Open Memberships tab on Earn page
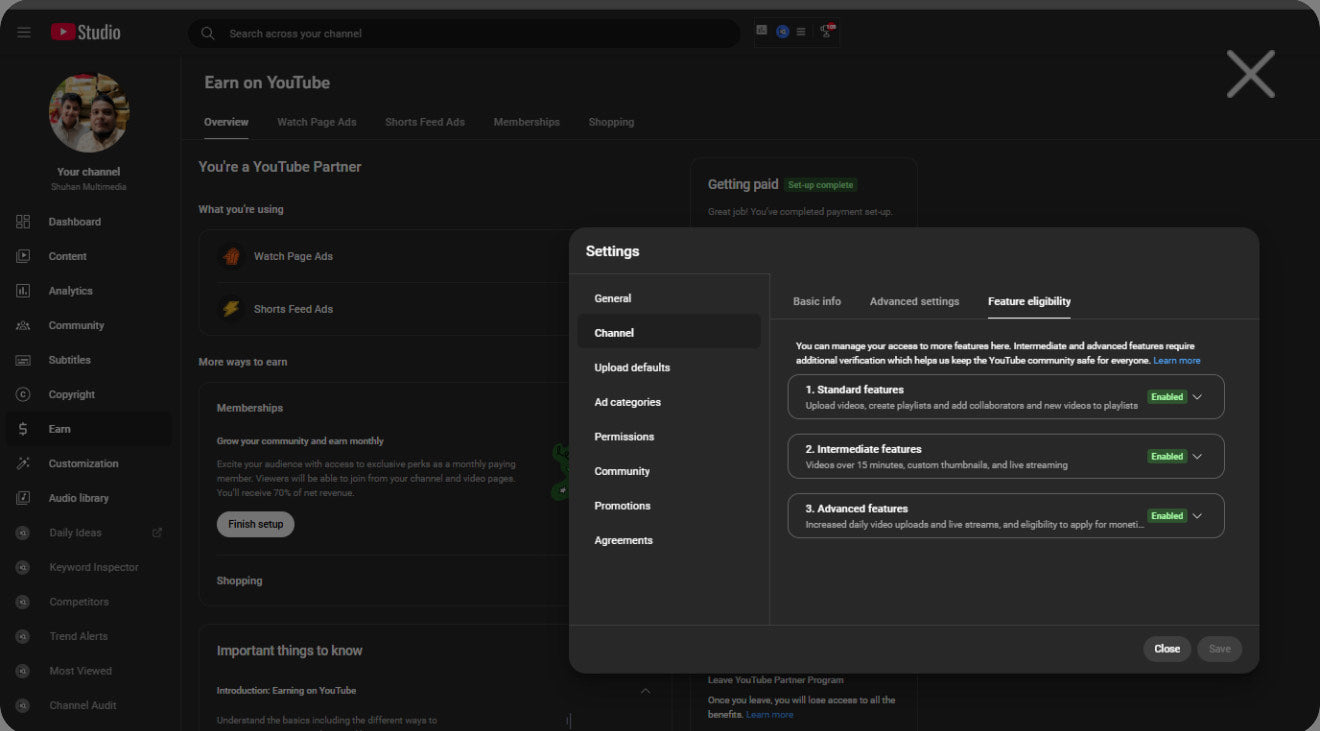The height and width of the screenshot is (731, 1320). [x=526, y=122]
